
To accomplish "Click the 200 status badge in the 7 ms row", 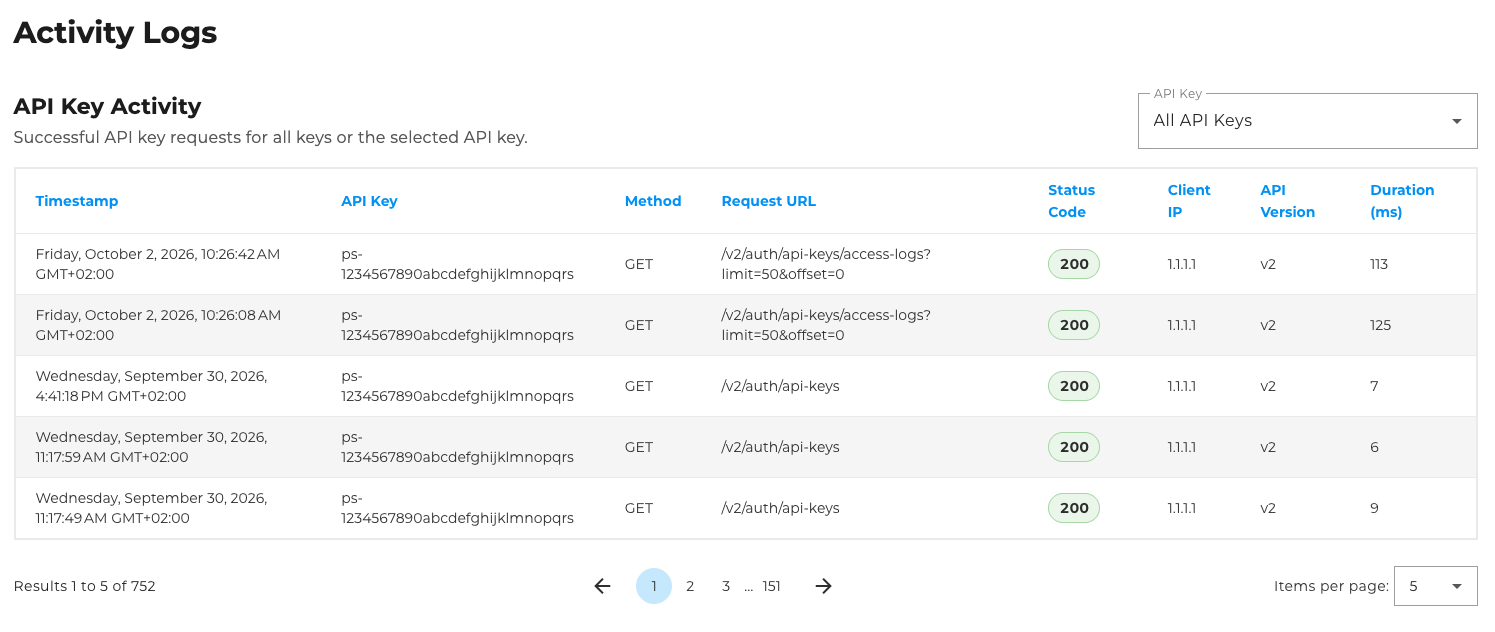I will point(1074,386).
